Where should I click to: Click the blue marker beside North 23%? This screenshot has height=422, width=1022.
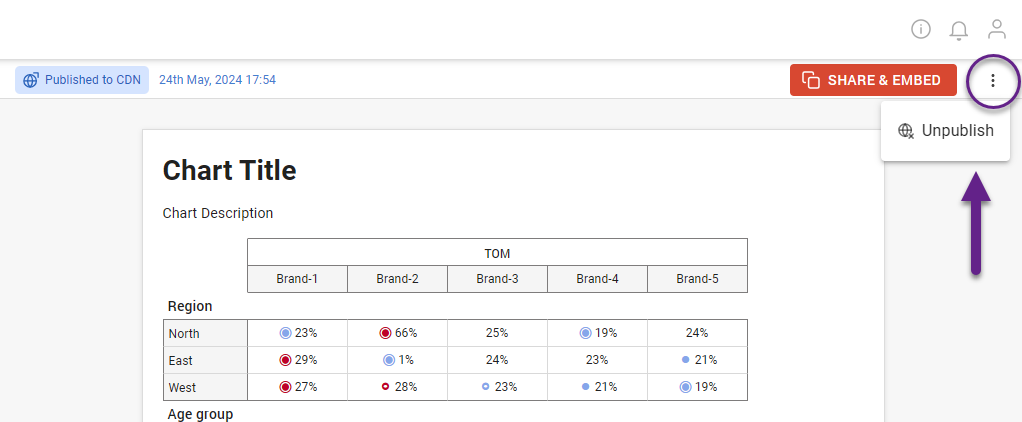285,333
